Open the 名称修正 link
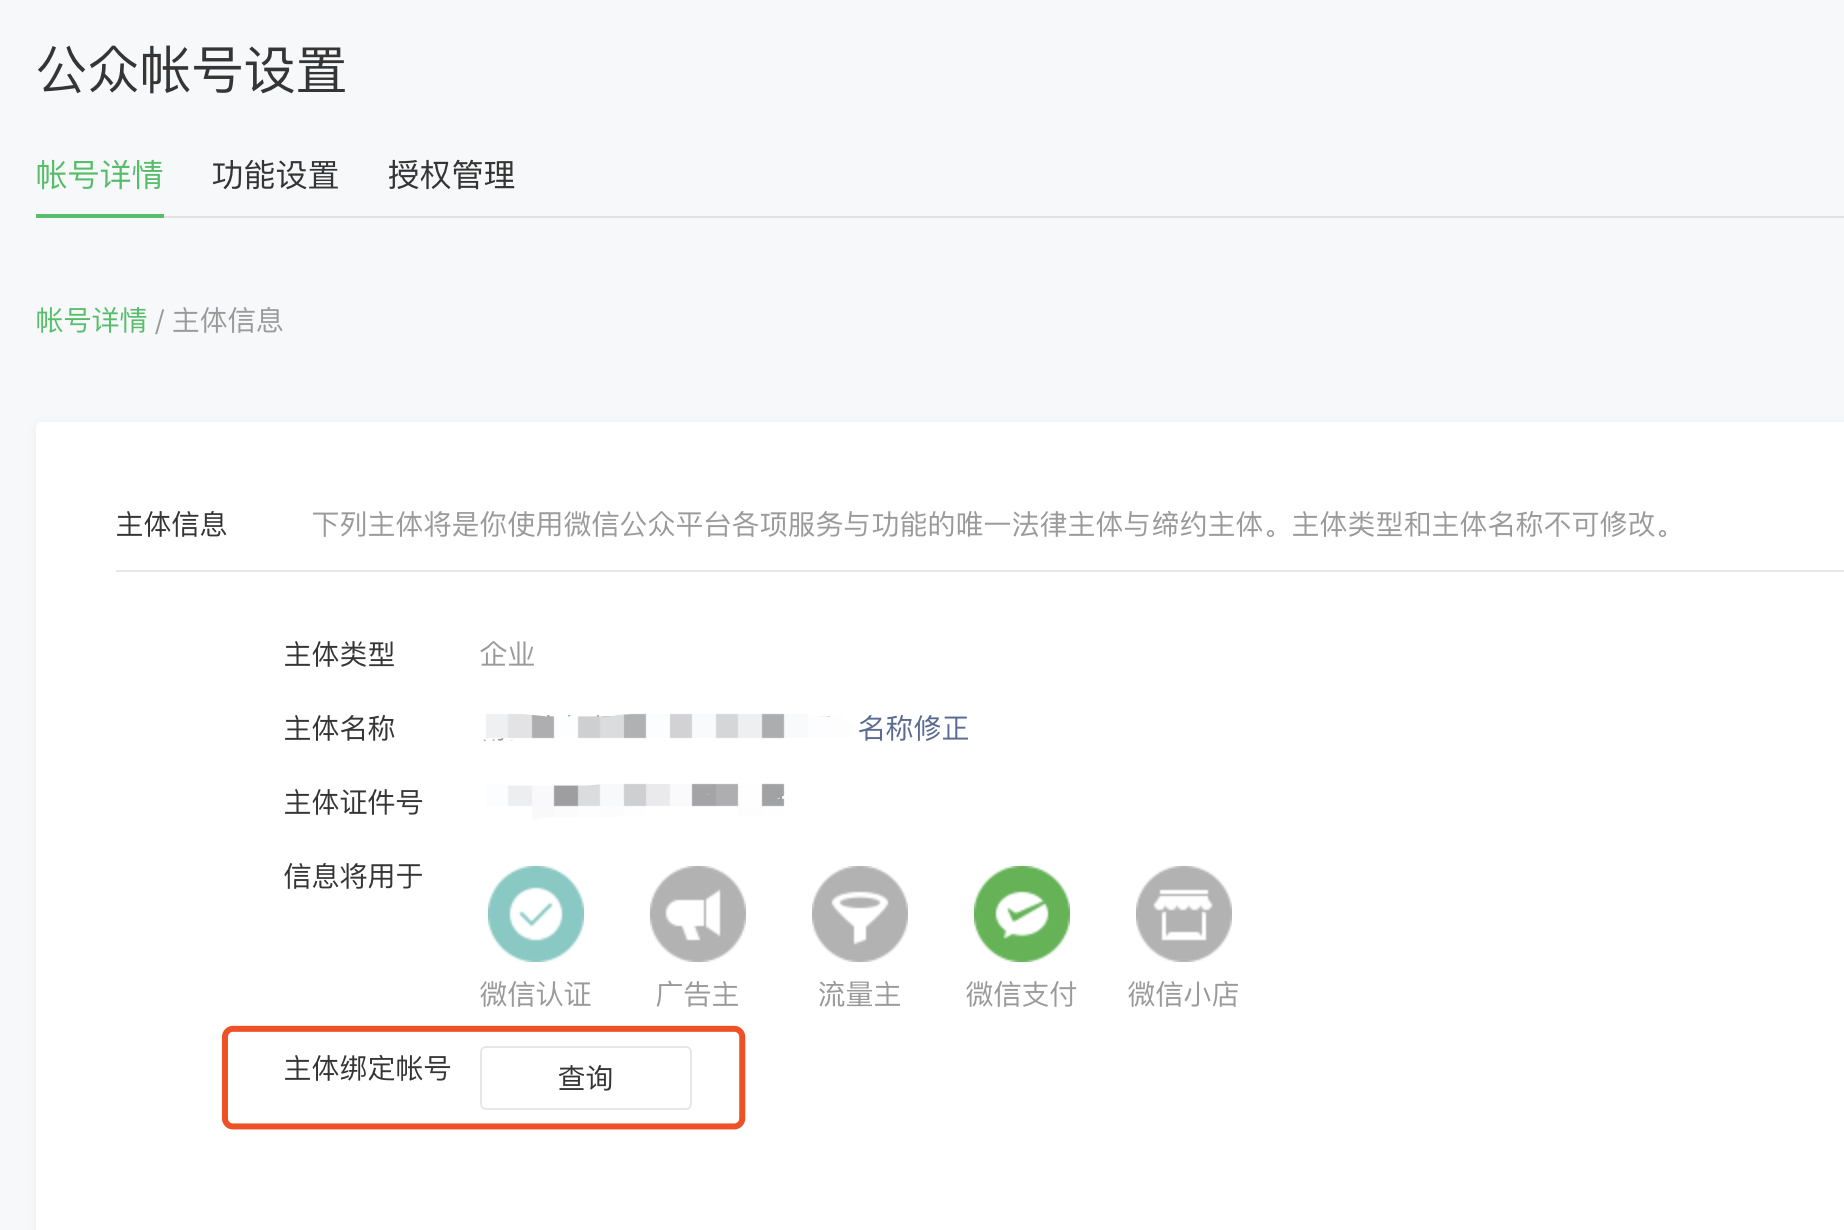 click(913, 728)
